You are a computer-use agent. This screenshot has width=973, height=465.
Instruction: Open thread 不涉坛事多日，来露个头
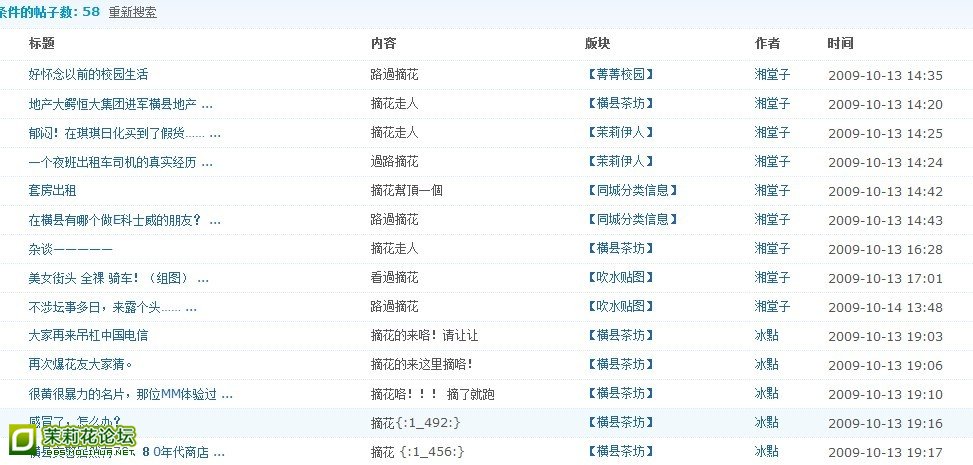click(113, 307)
